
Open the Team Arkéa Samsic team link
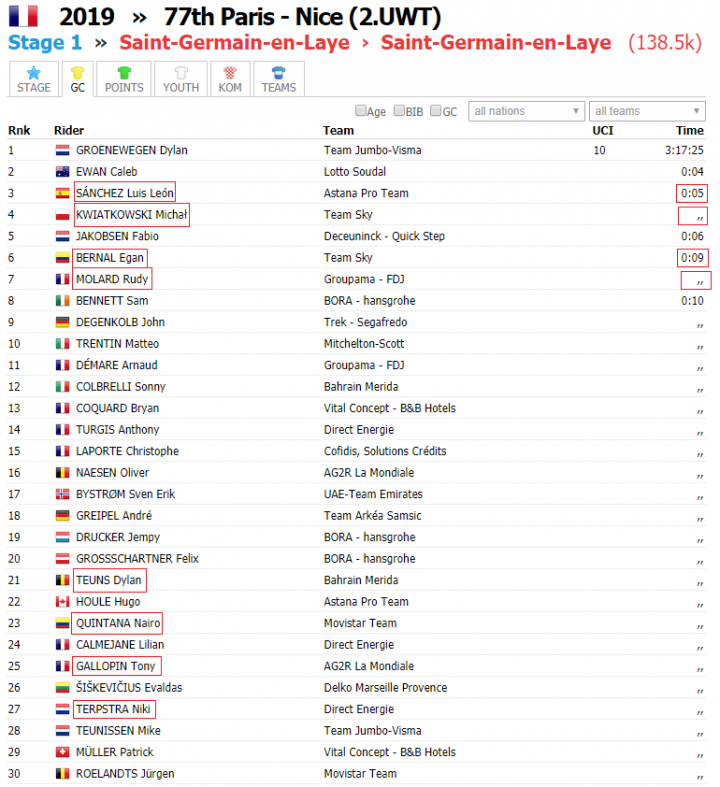(x=372, y=515)
